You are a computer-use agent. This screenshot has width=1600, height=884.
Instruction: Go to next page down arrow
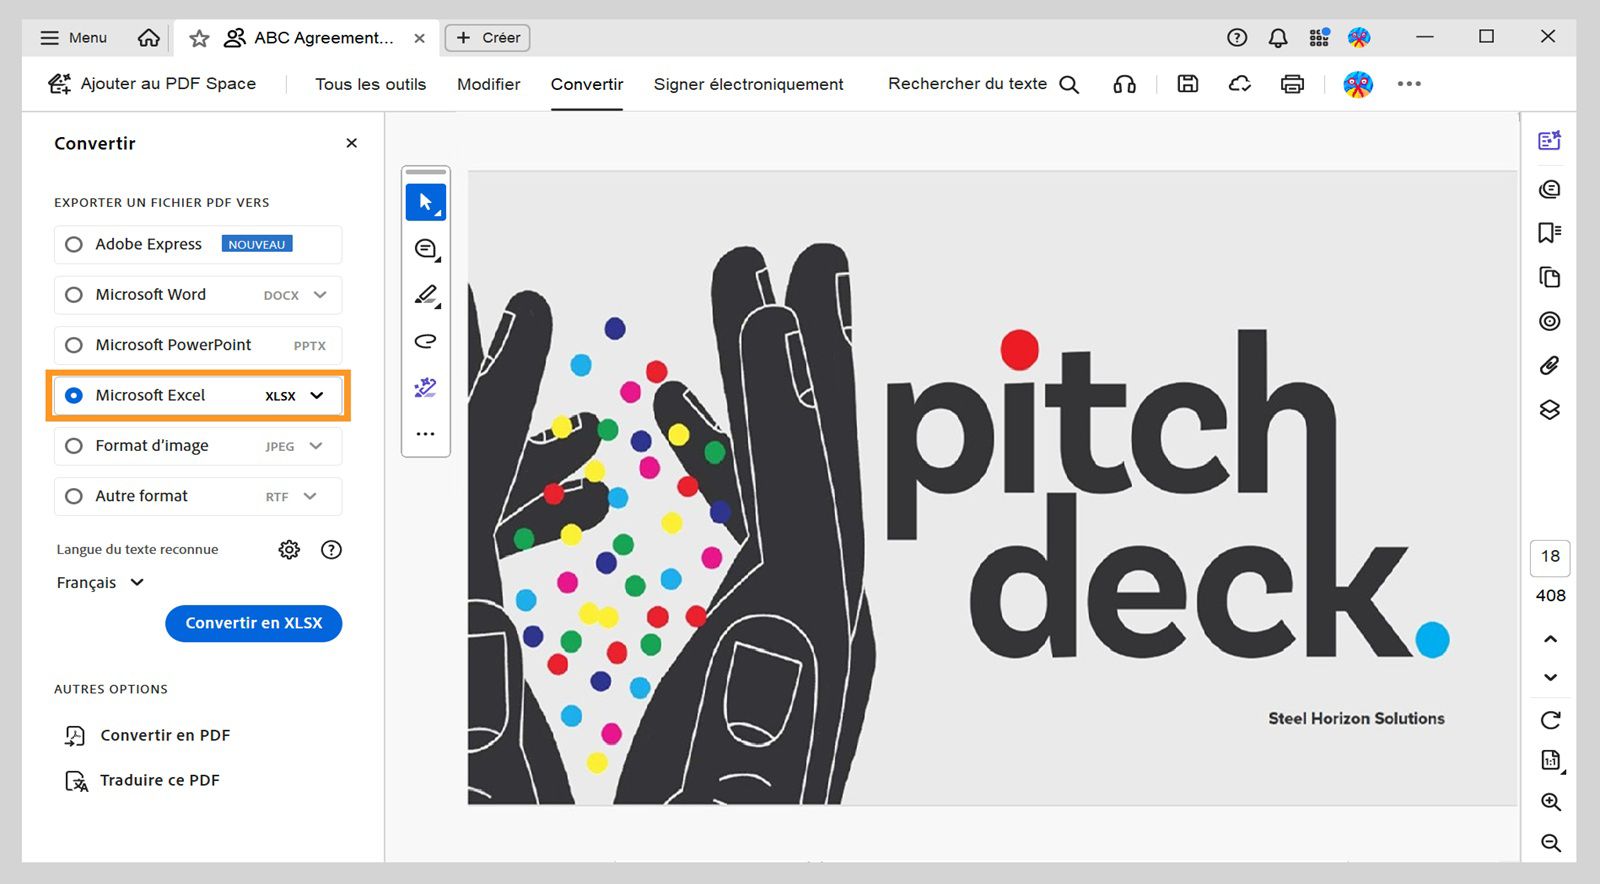(x=1551, y=677)
